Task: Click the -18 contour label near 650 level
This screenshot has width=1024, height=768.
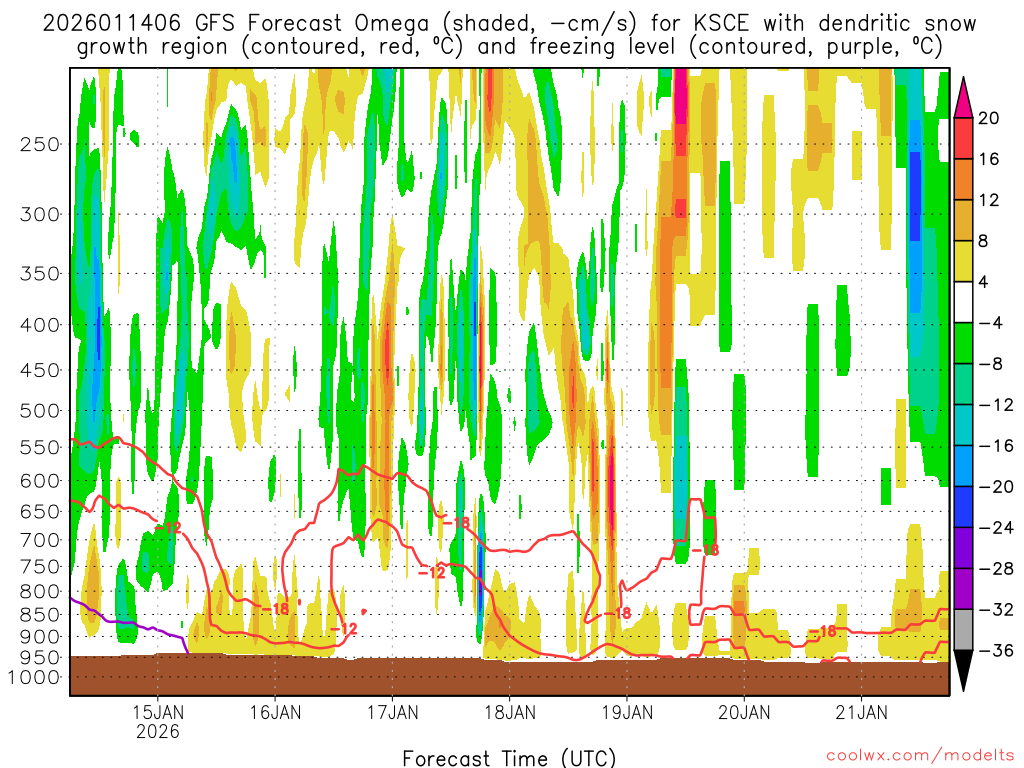Action: click(x=456, y=522)
